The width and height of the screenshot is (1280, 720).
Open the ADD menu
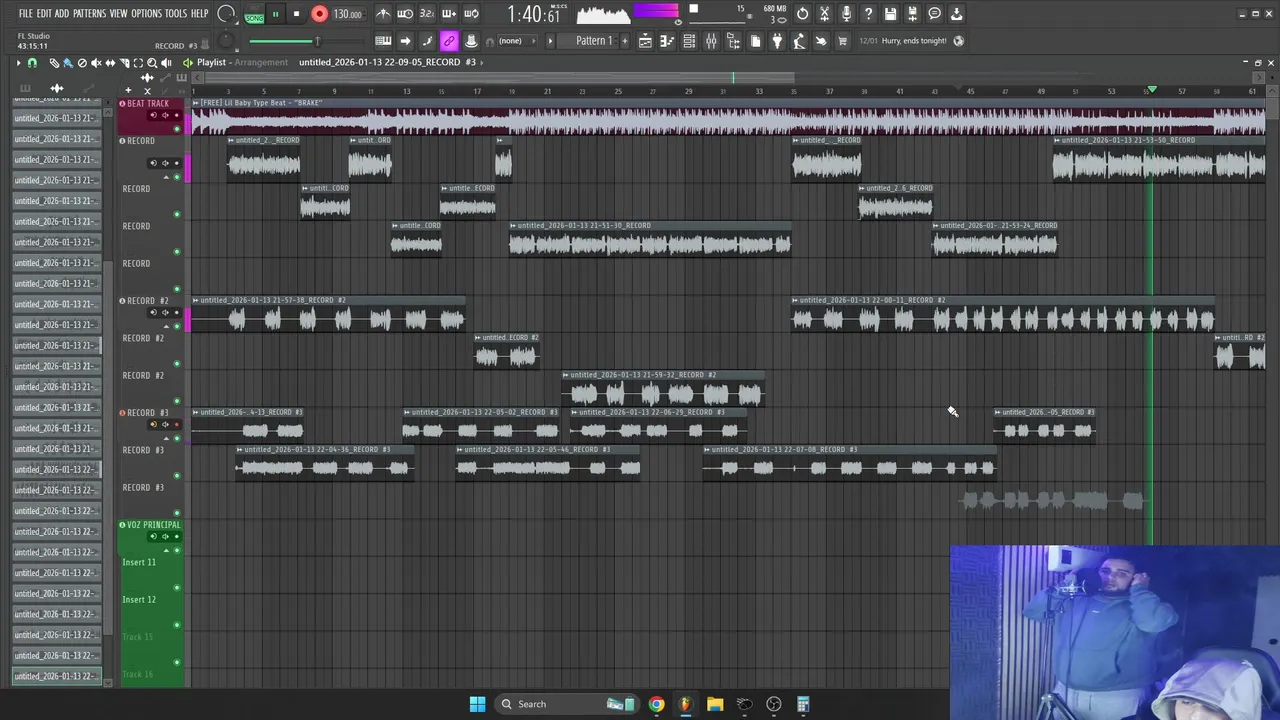pos(62,14)
